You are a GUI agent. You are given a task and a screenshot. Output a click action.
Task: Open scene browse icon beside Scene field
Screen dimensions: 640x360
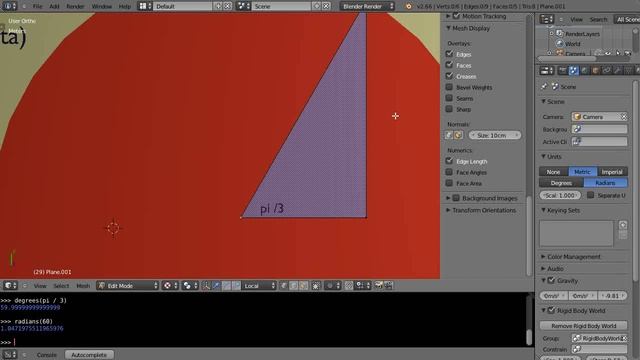[243, 6]
